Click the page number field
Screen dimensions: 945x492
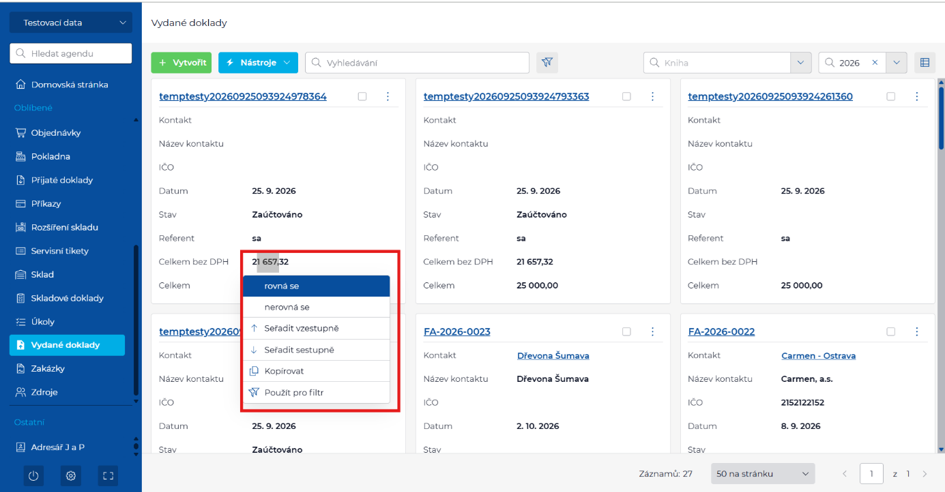click(871, 474)
